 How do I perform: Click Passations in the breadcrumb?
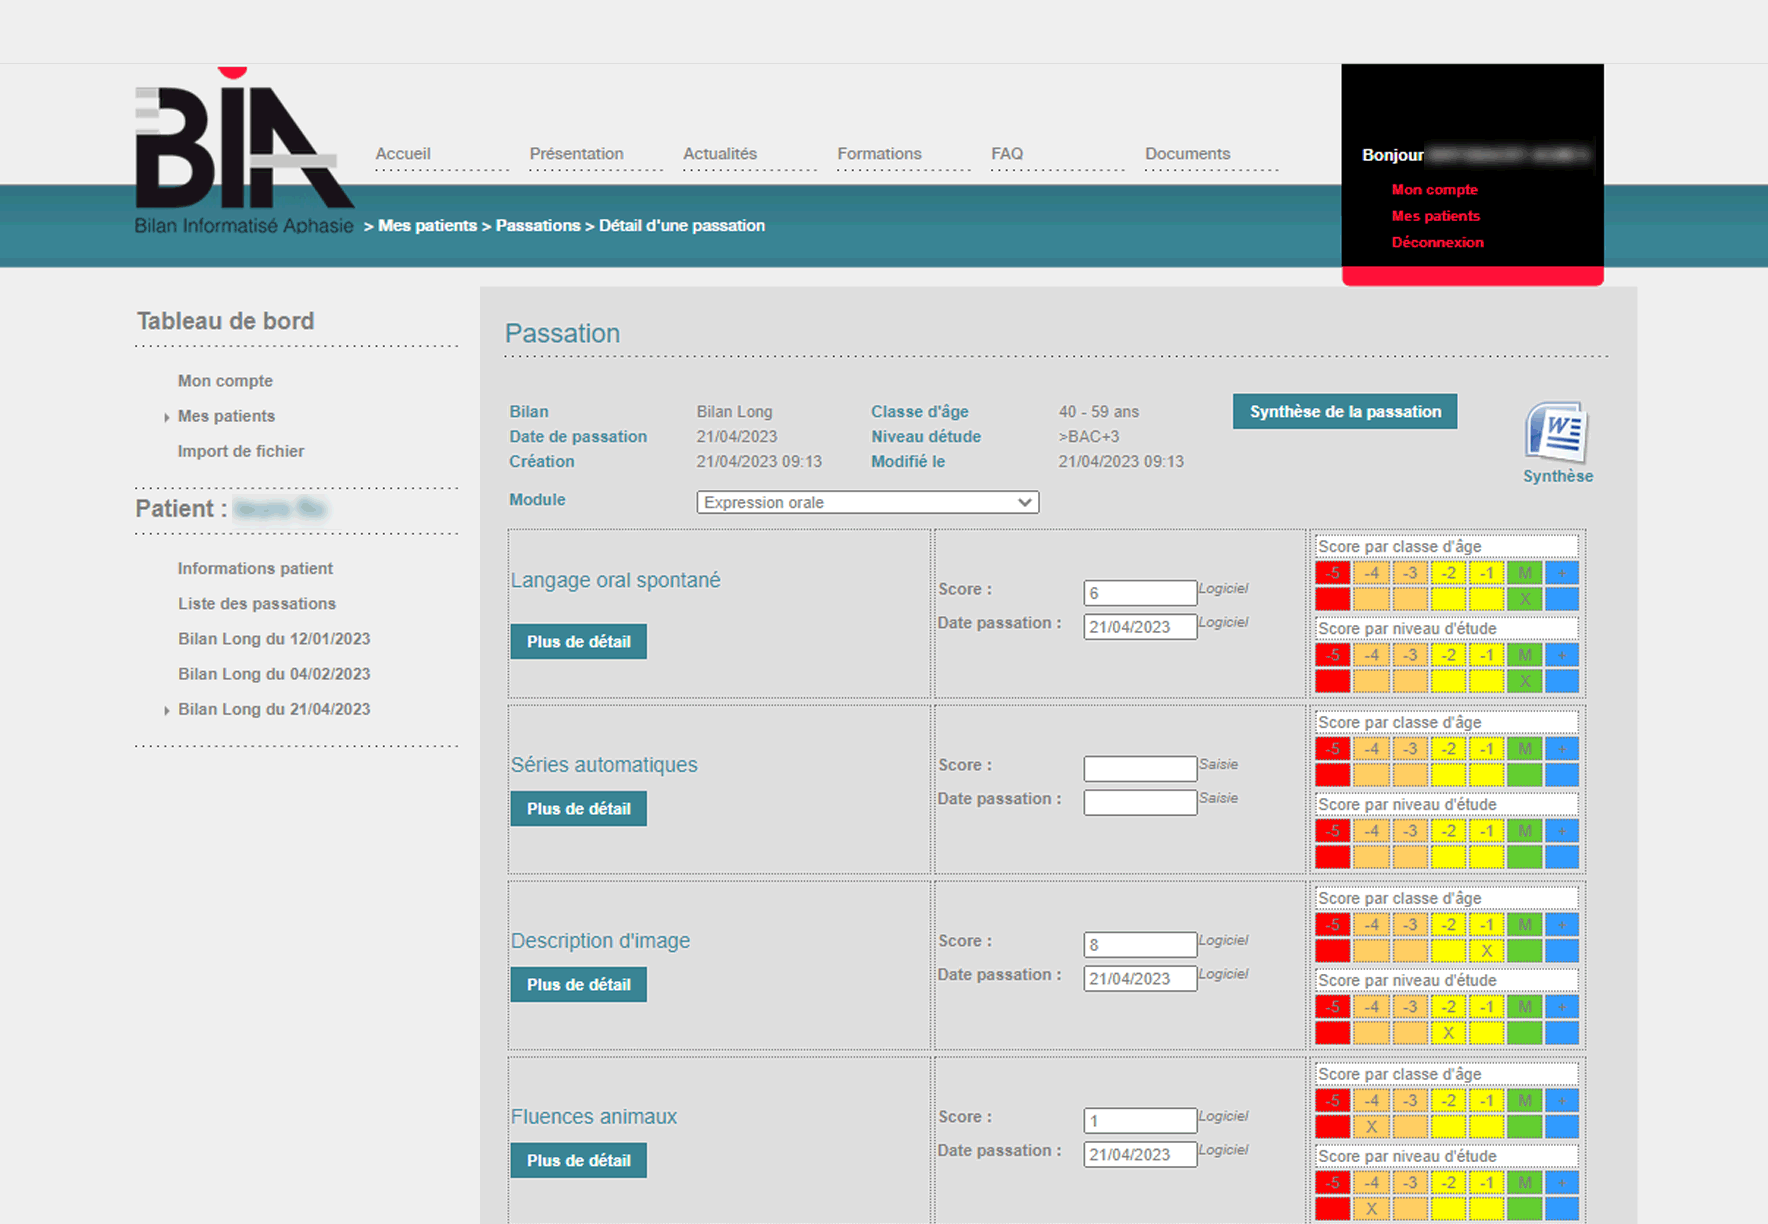coord(537,226)
